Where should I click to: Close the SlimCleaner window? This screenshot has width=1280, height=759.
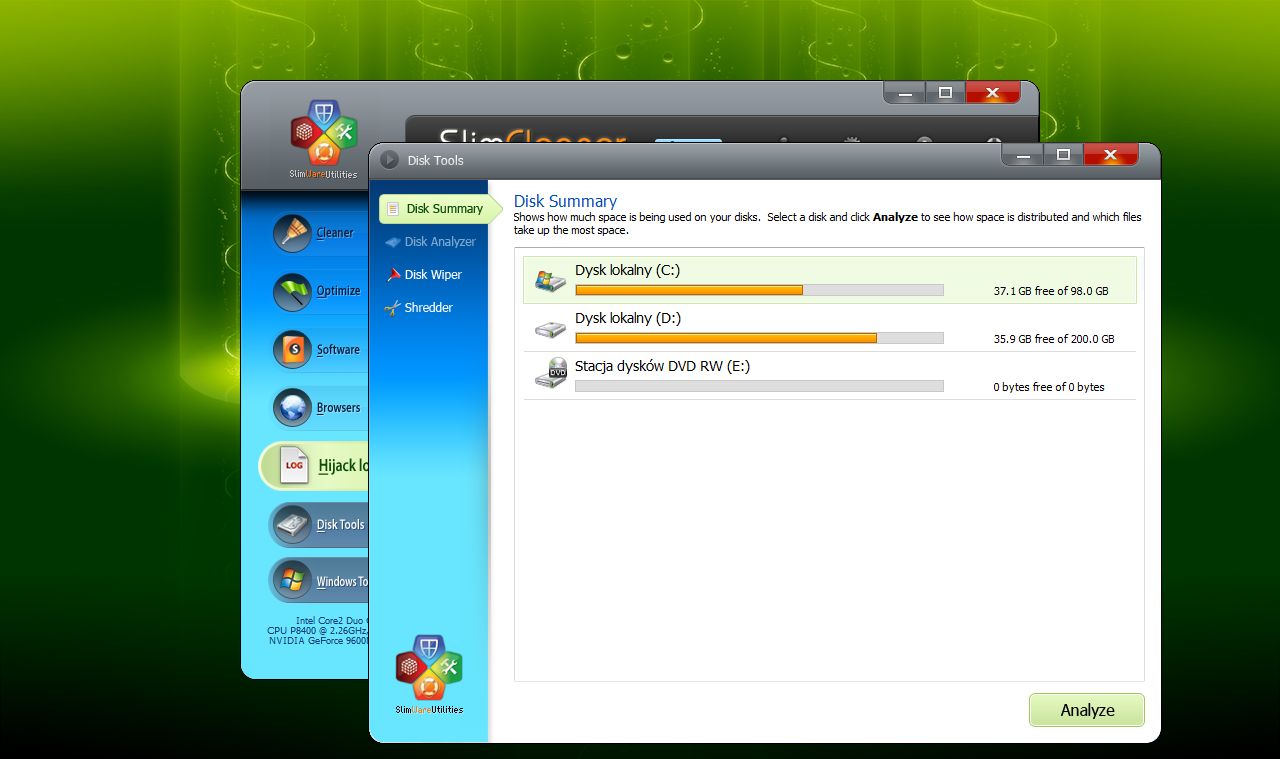pos(992,93)
